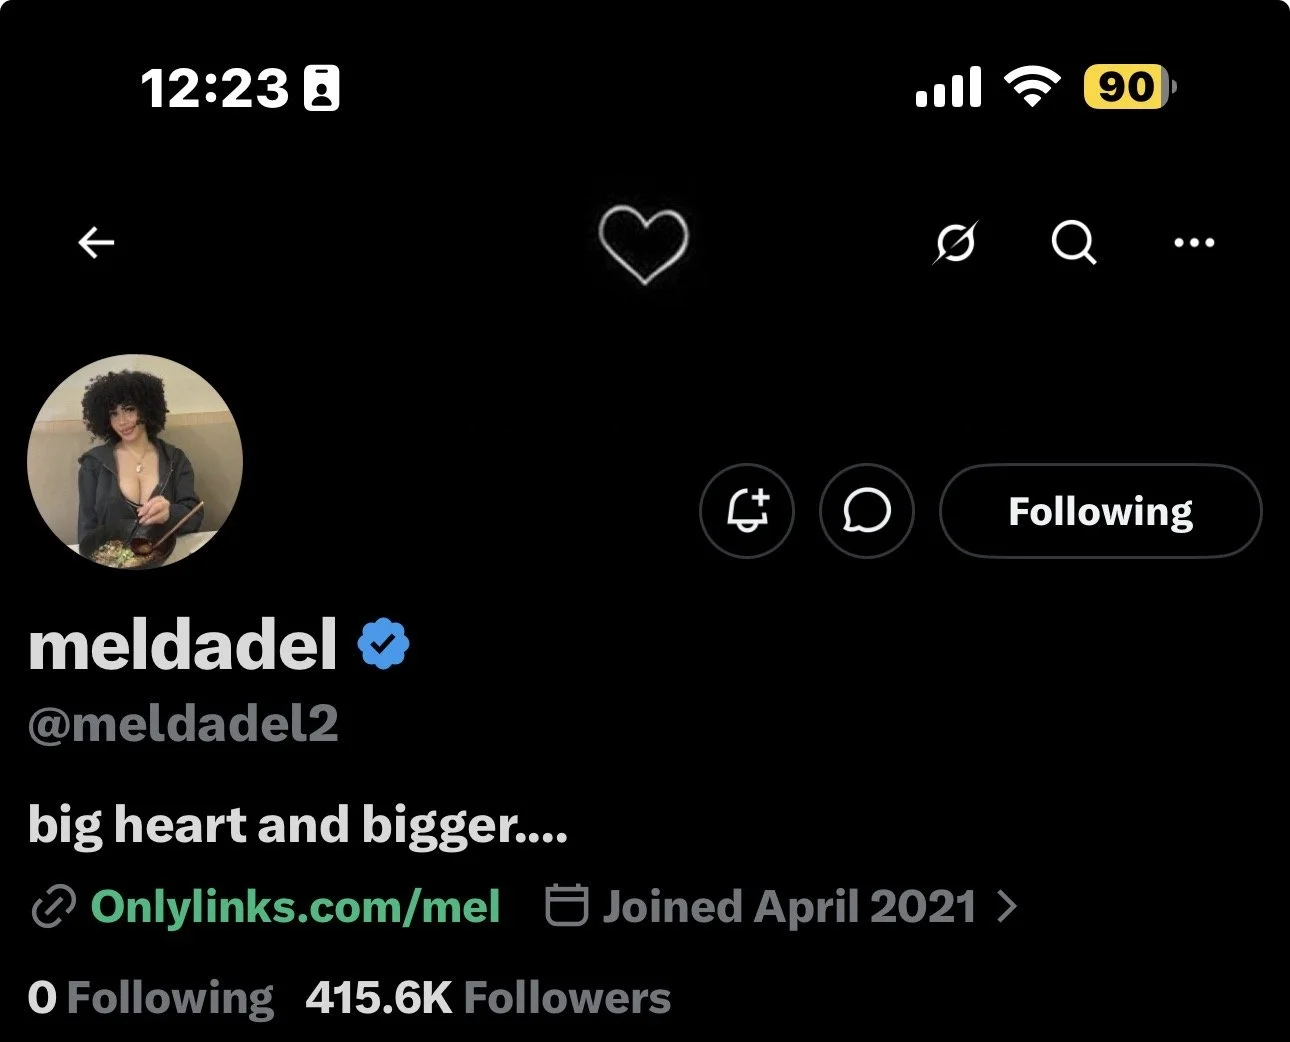Tap the white heart icon at top
Screen dimensions: 1290x1042
[644, 244]
